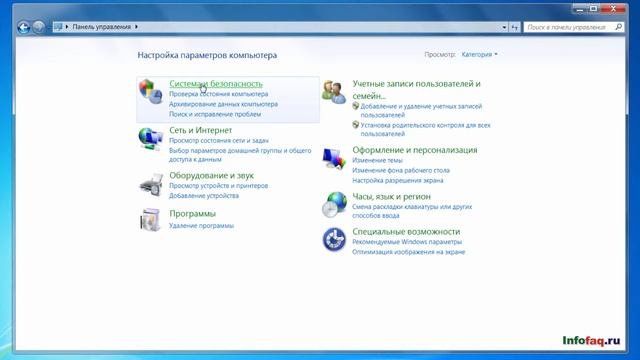The width and height of the screenshot is (640, 360).
Task: Open Добавление устройства link
Action: (x=204, y=196)
